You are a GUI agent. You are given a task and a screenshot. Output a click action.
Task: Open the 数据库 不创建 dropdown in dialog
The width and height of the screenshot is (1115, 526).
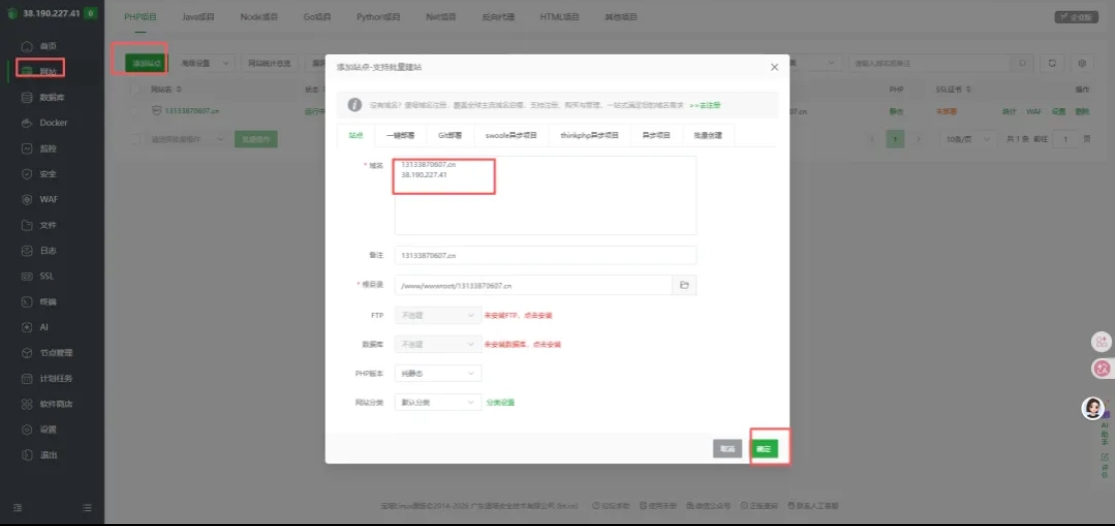pyautogui.click(x=438, y=344)
